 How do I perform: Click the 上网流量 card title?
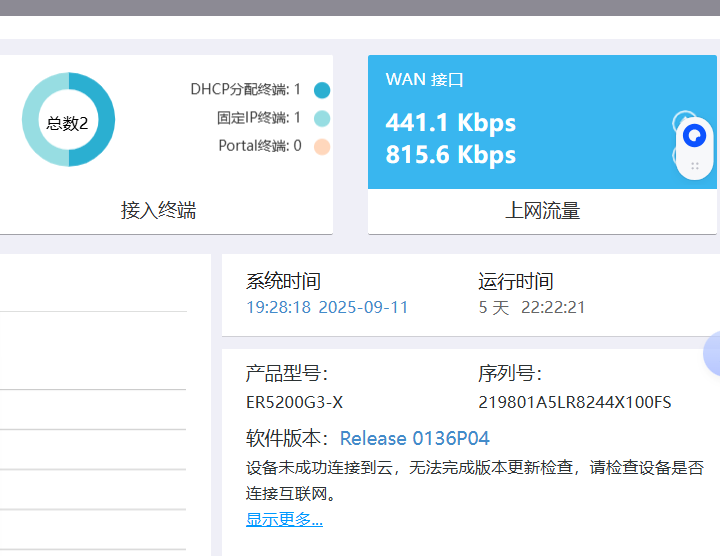tap(542, 211)
